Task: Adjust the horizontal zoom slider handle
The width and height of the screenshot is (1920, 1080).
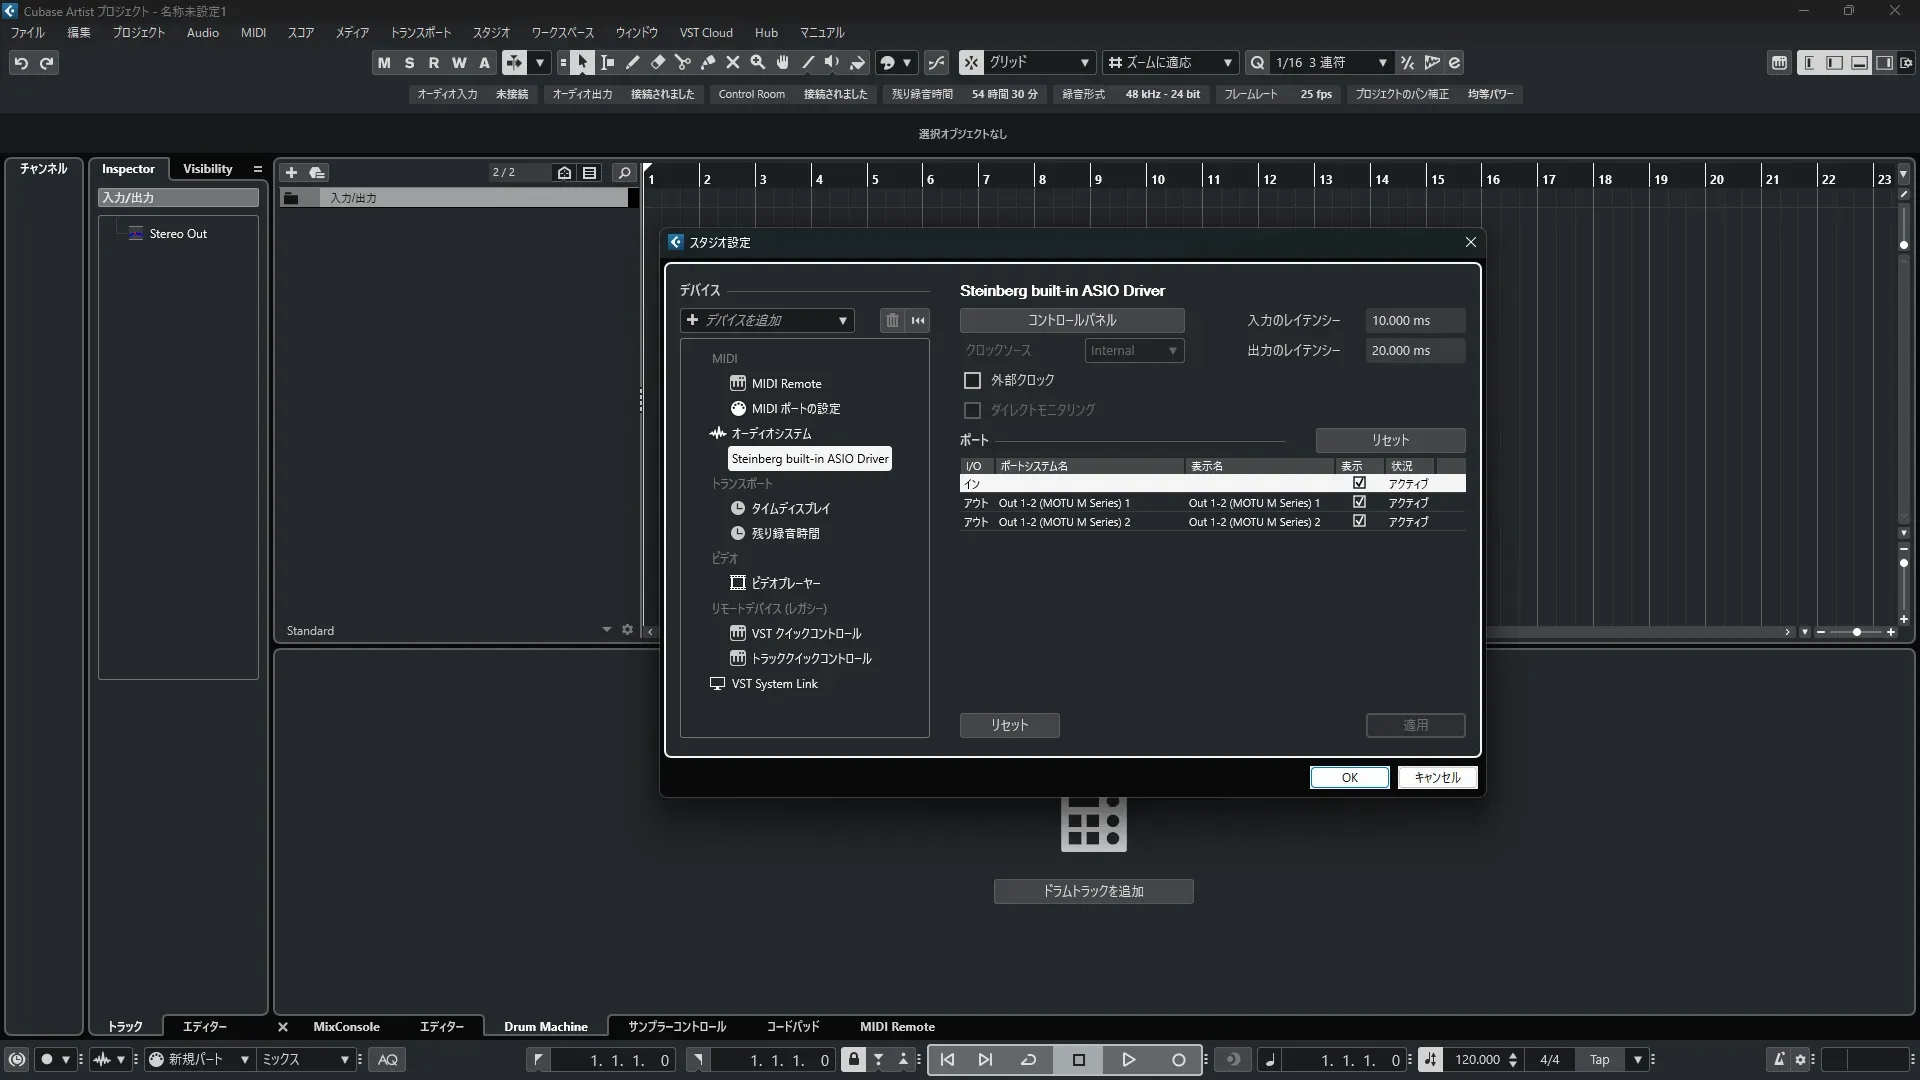Action: coord(1857,632)
